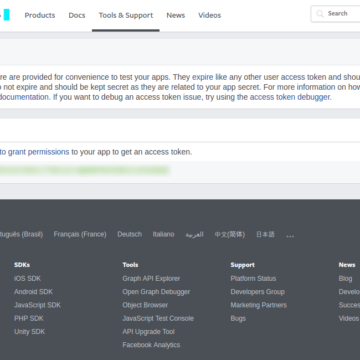Click the 'grant permissions' link

(38, 152)
